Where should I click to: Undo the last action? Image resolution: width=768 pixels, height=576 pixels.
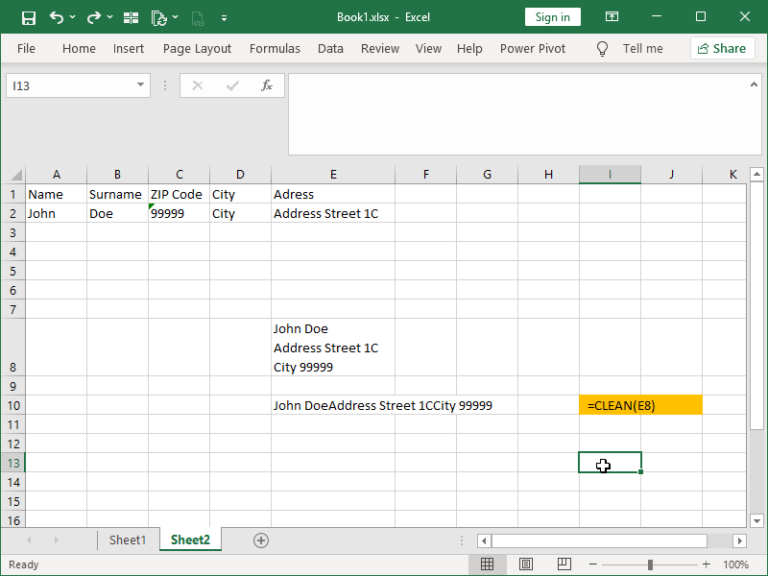[56, 17]
